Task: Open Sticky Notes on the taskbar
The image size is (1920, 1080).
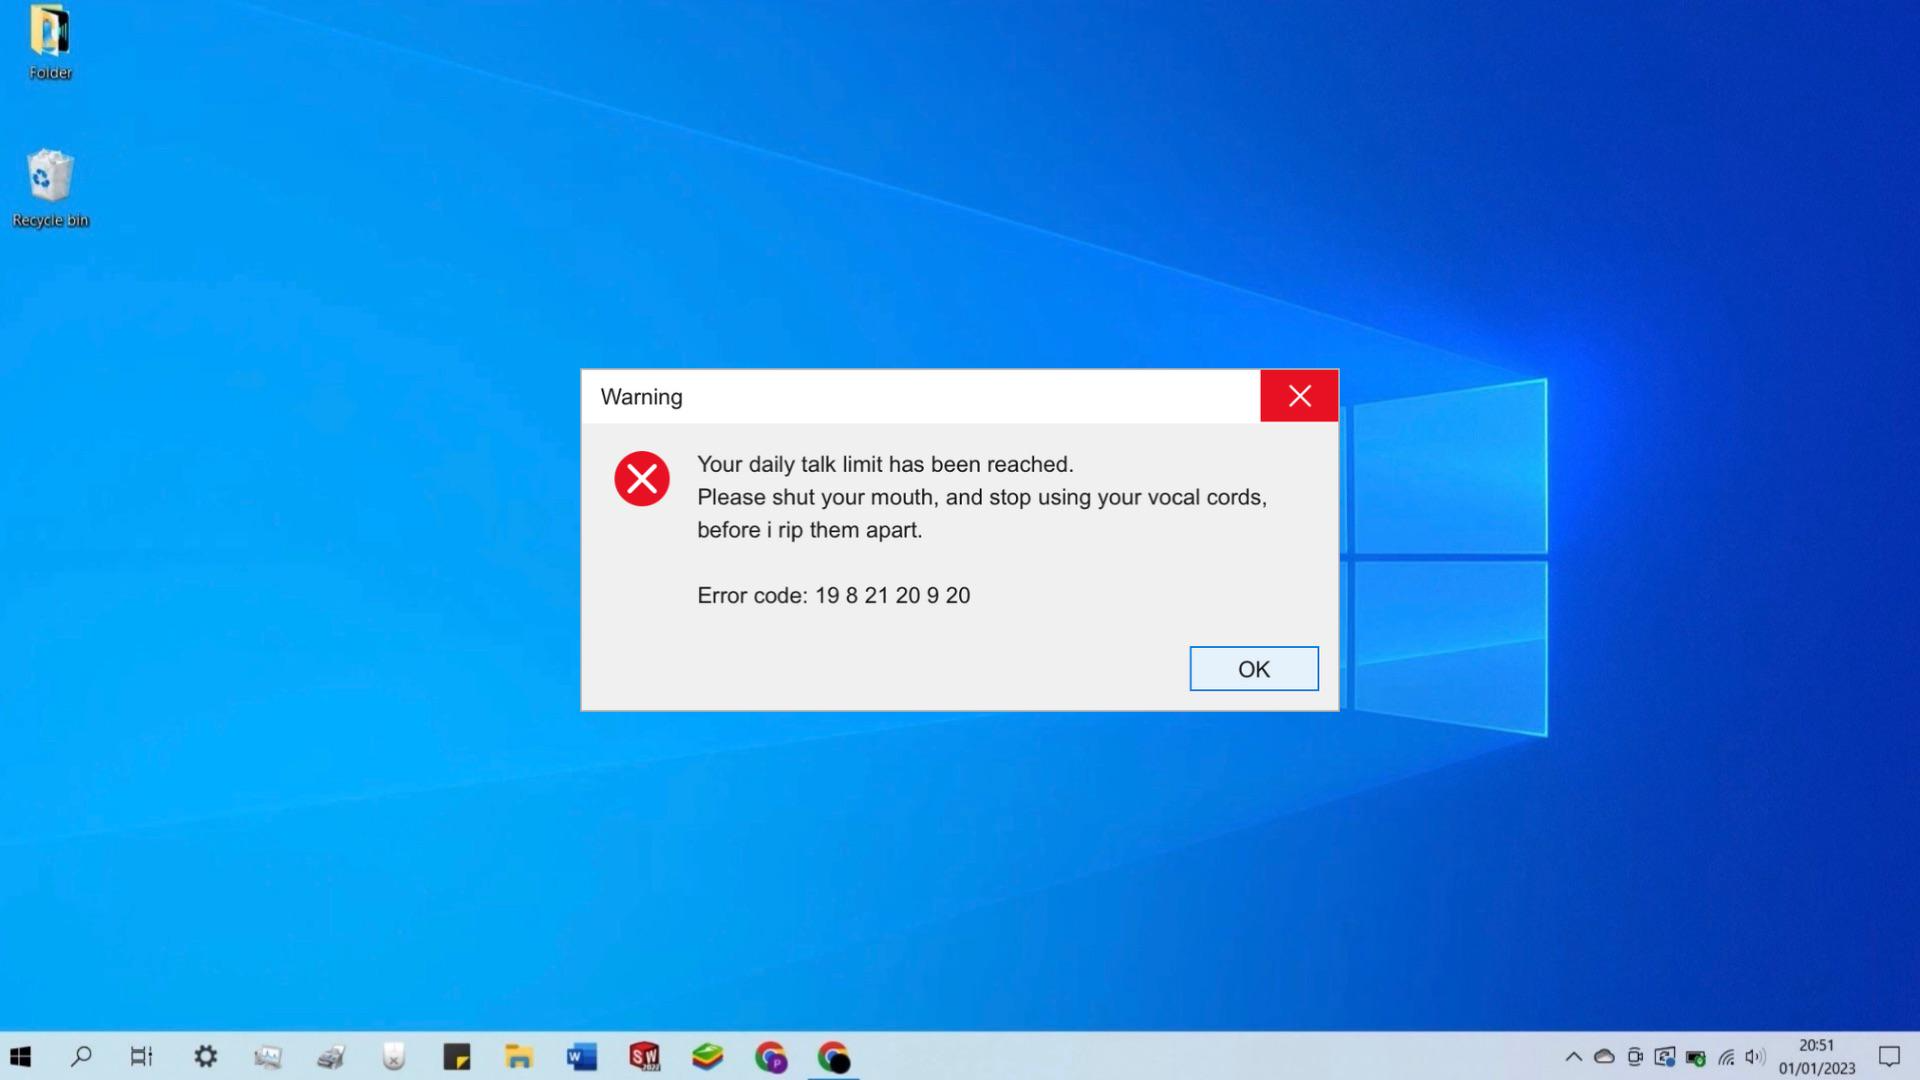Action: click(457, 1056)
